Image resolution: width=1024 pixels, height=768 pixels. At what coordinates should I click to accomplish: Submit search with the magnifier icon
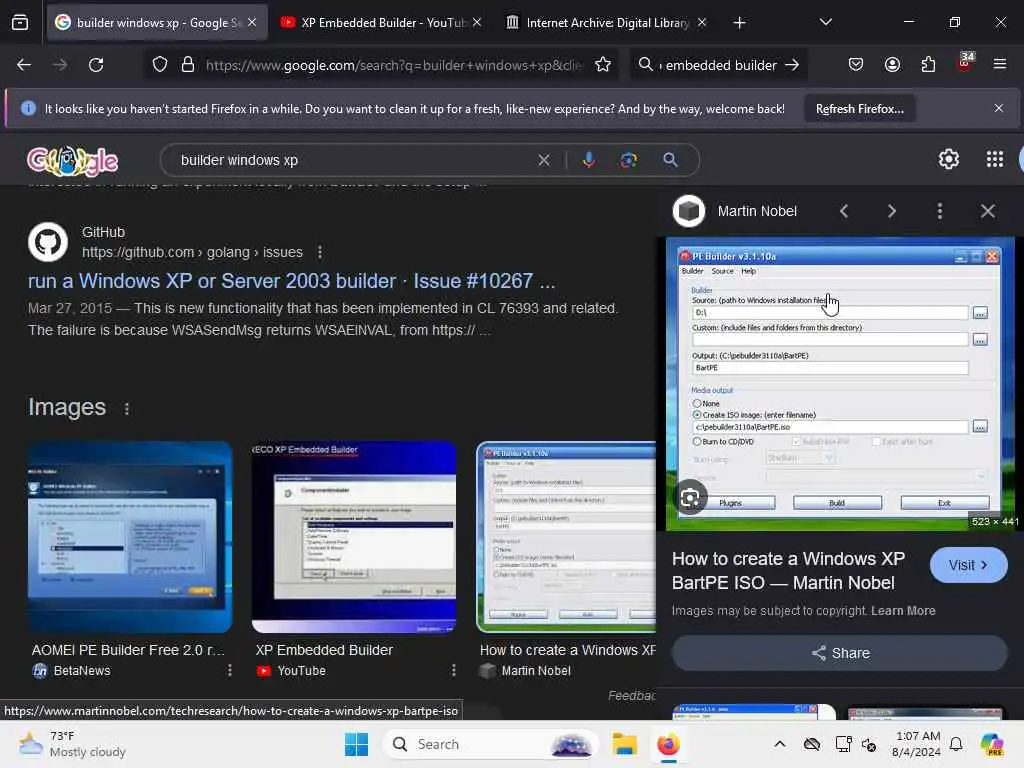pyautogui.click(x=670, y=160)
